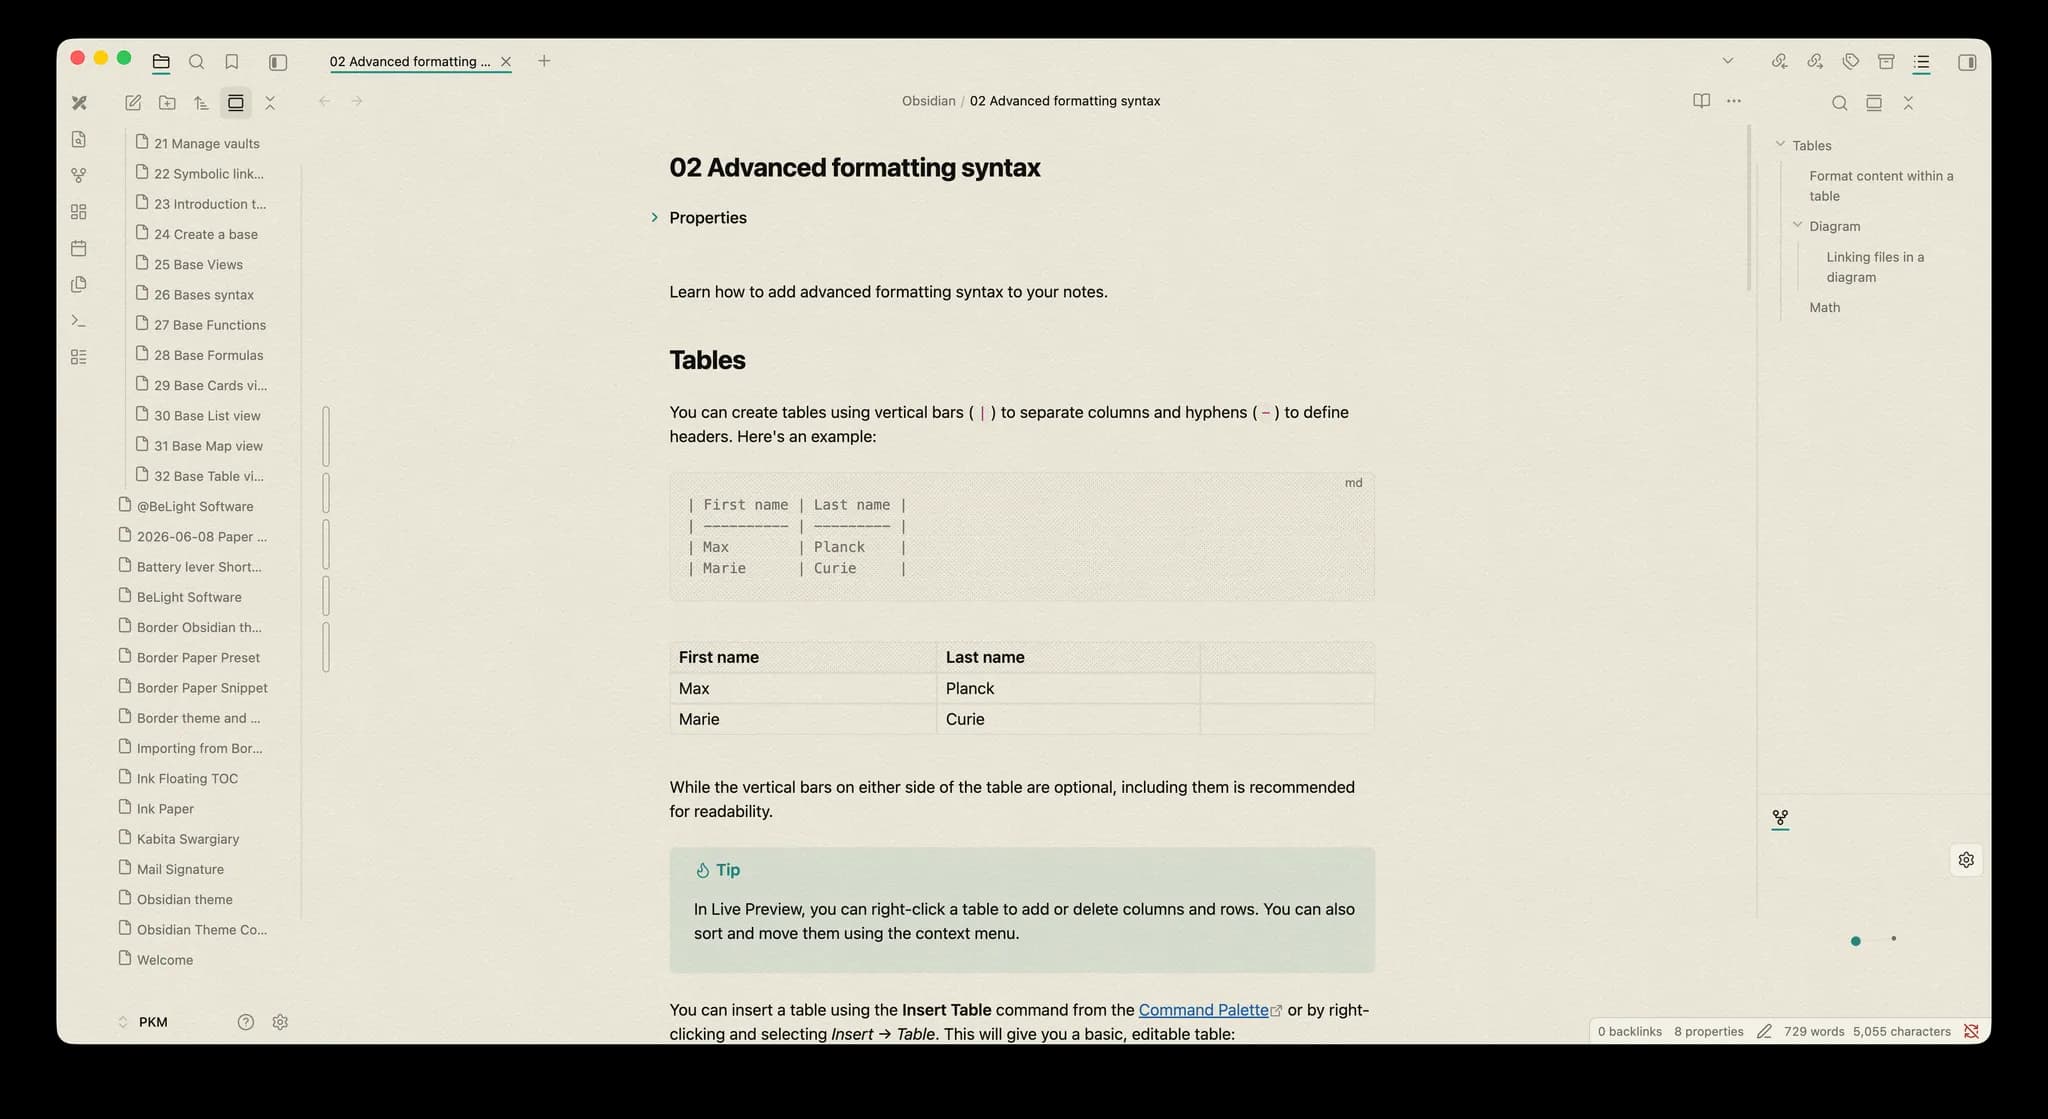
Task: Click the First name table header
Action: coord(803,658)
